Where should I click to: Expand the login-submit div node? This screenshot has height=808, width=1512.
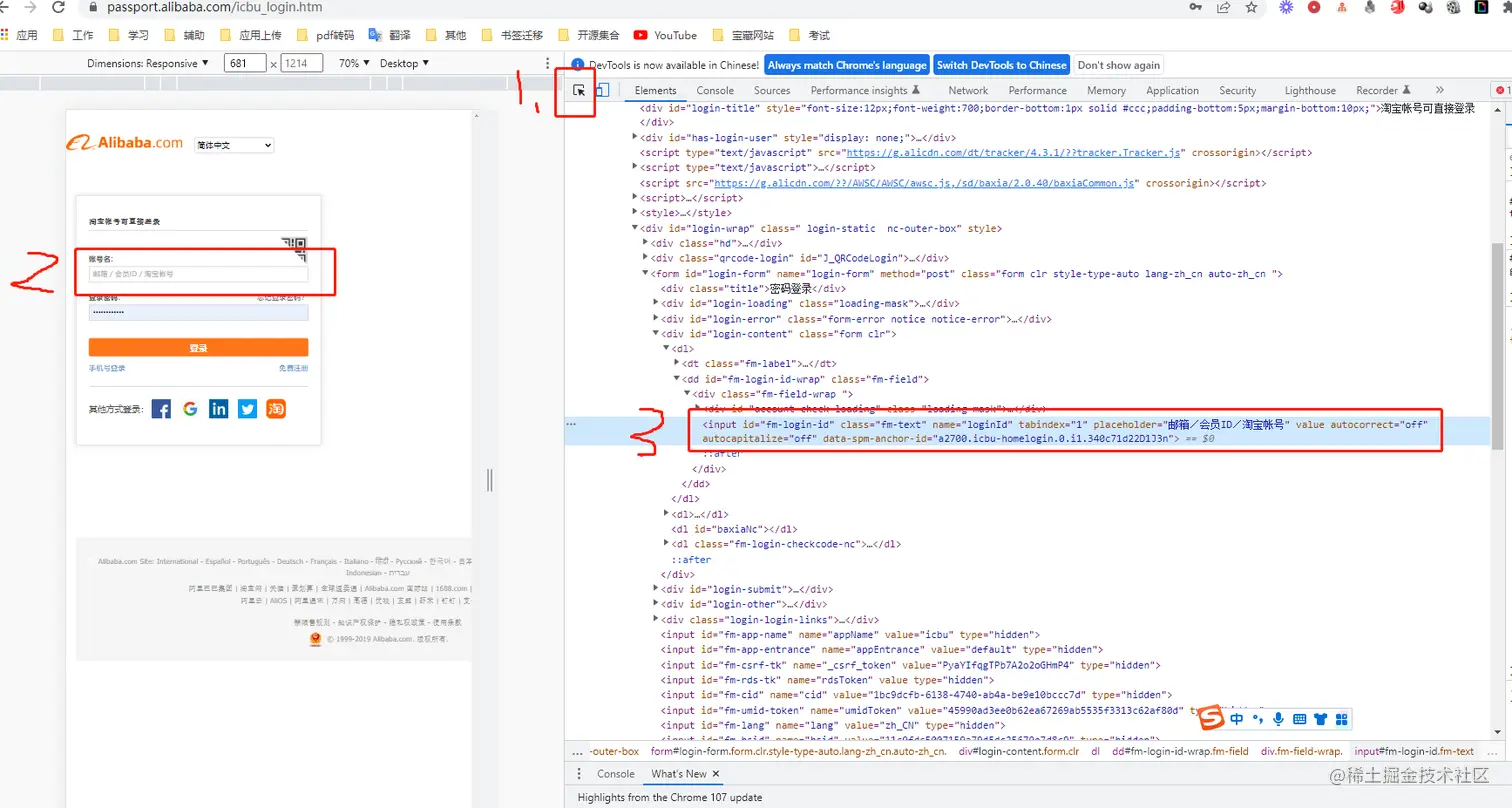coord(656,589)
